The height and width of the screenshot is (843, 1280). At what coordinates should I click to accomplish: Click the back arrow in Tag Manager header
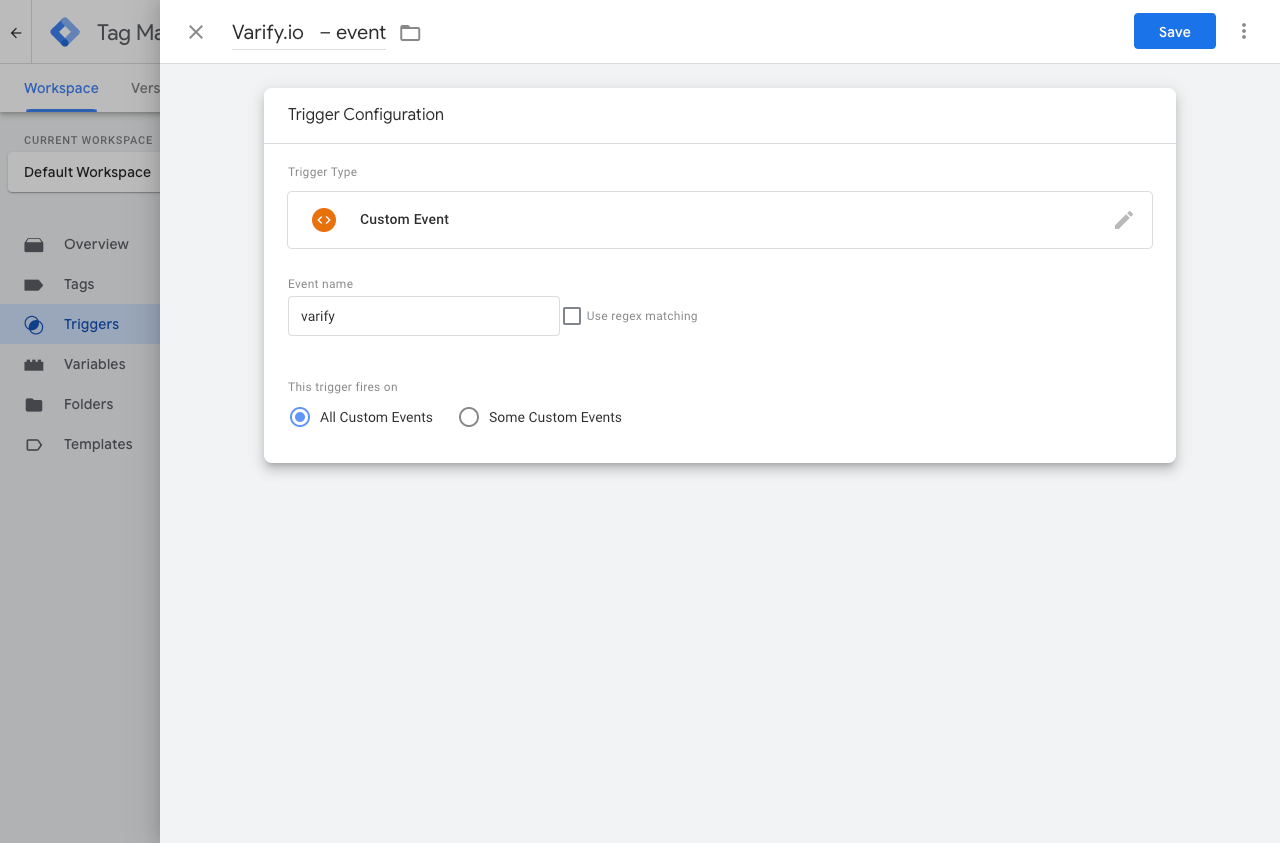click(16, 32)
